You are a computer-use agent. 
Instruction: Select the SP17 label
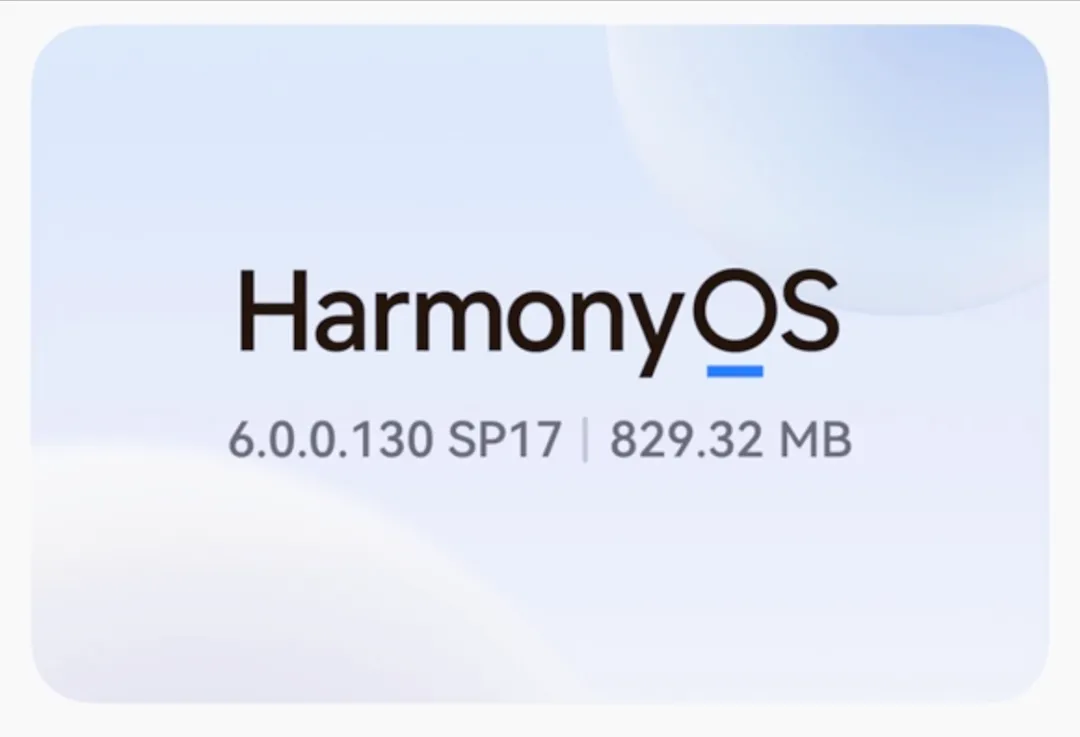[x=505, y=439]
